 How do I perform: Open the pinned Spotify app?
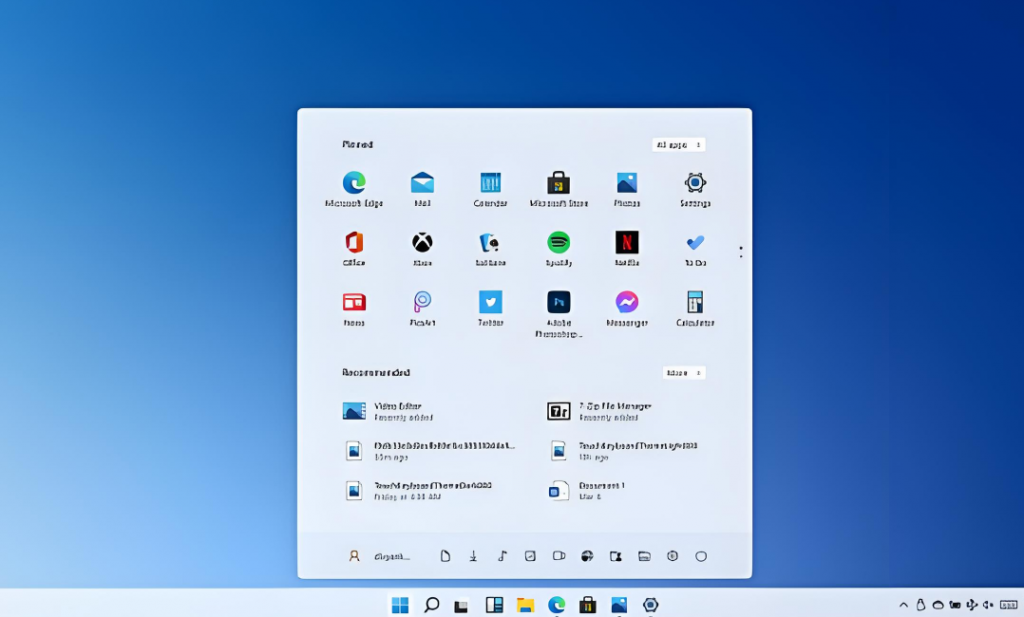click(x=558, y=243)
